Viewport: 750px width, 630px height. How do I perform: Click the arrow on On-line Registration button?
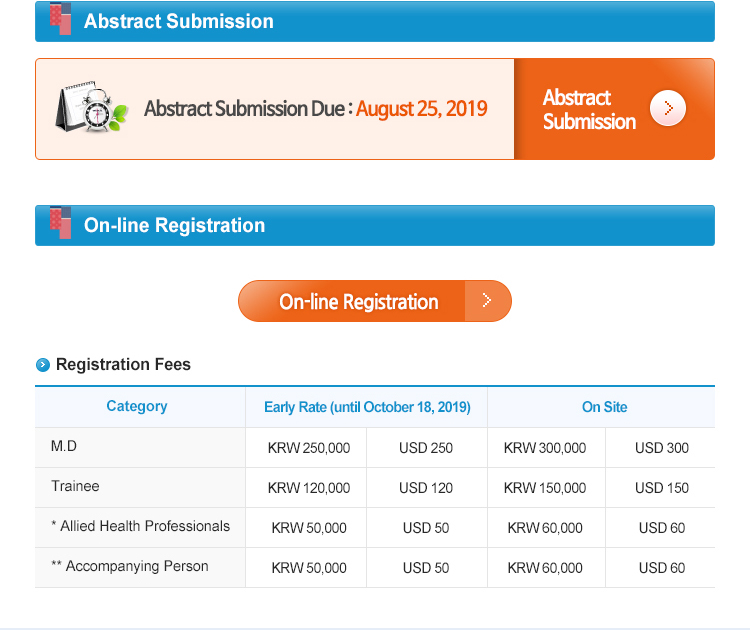487,300
